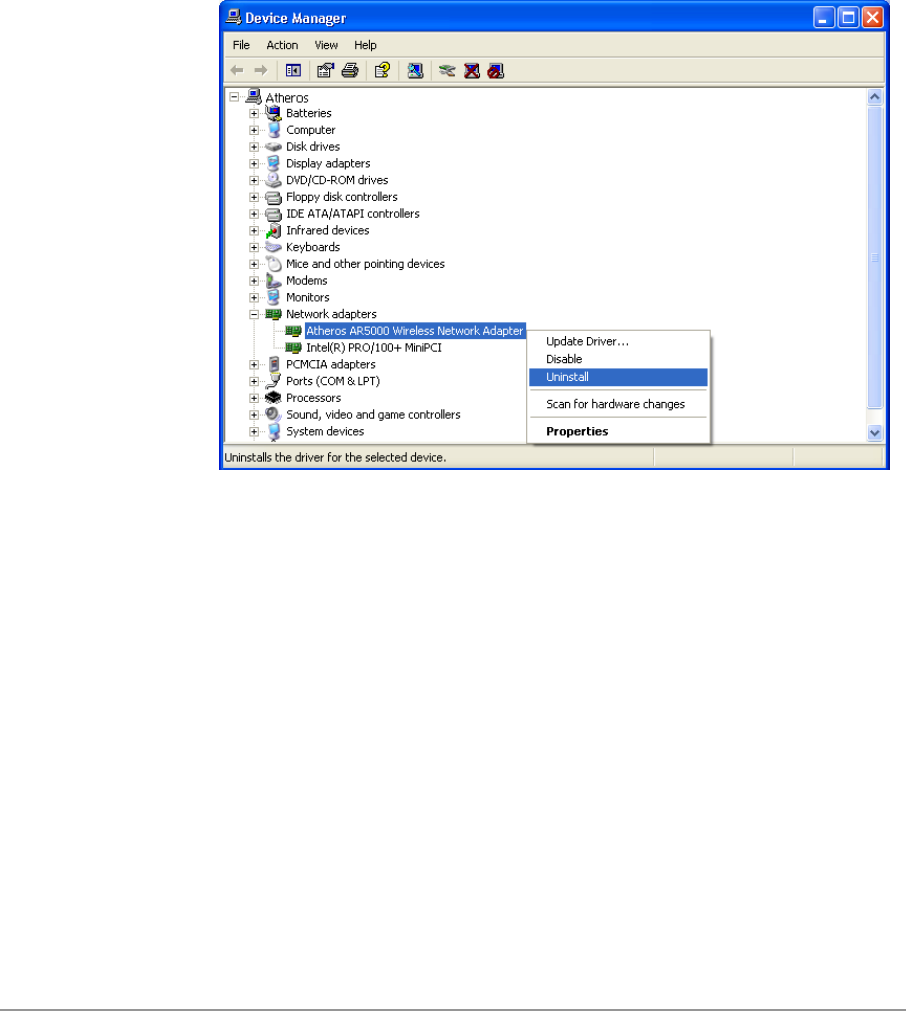Select Intel(R) PRO/100+ MiniPCI text
906x1011 pixels.
point(374,348)
